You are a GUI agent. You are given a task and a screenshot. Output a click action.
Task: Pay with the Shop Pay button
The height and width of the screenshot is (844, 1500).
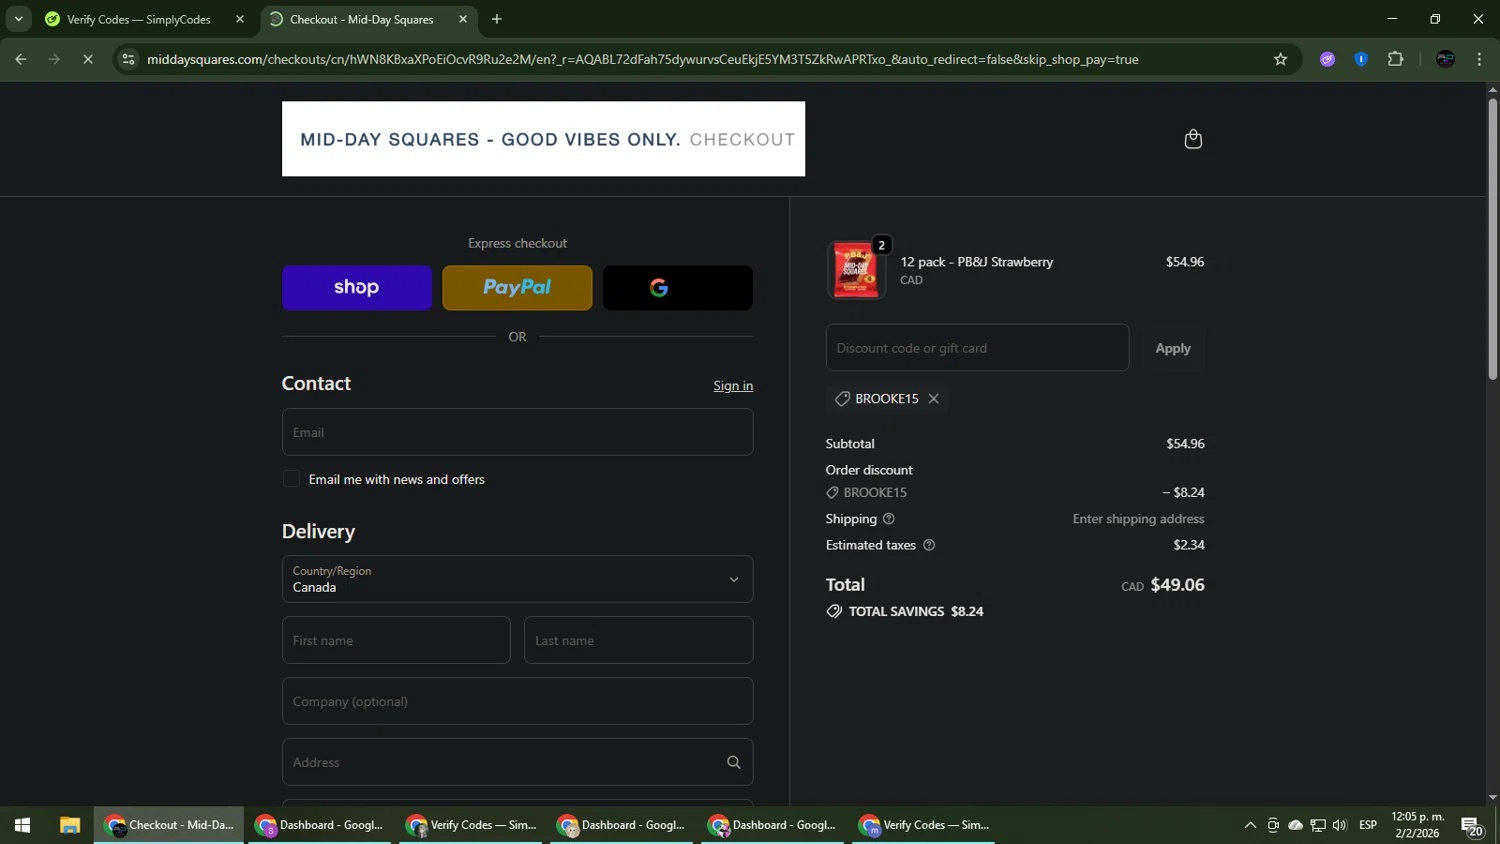[357, 288]
